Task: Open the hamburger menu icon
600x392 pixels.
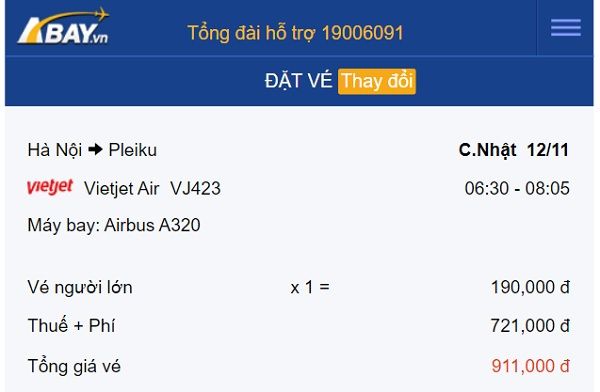Action: coord(566,28)
